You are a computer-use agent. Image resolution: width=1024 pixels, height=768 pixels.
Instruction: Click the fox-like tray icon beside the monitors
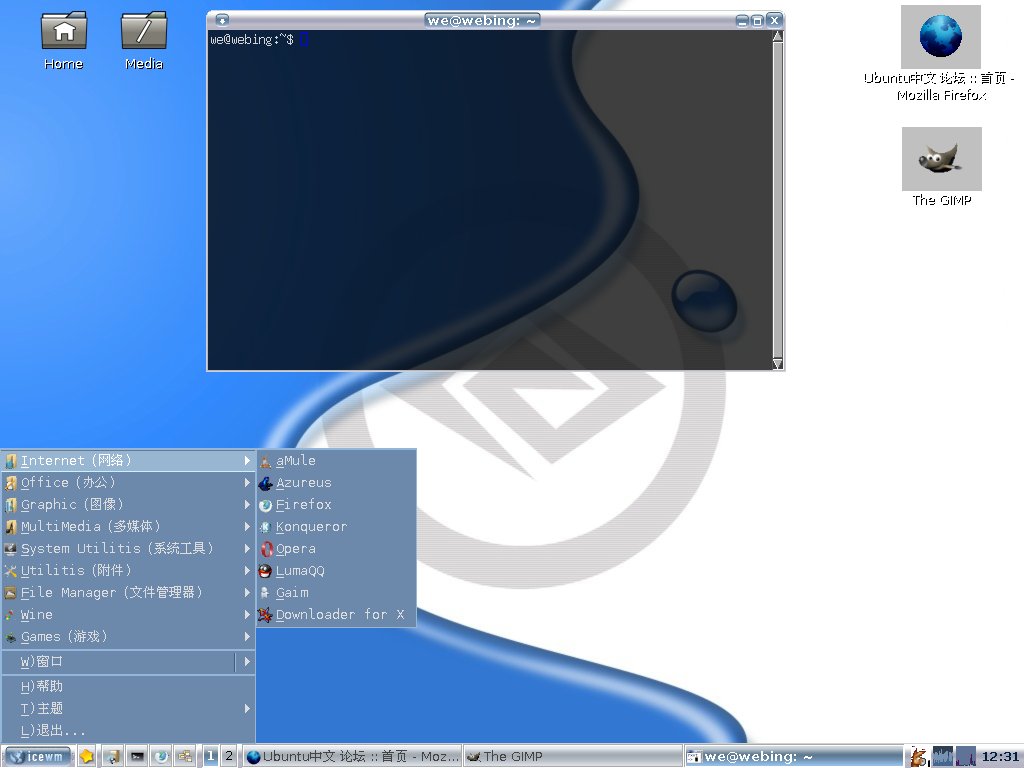pos(920,756)
